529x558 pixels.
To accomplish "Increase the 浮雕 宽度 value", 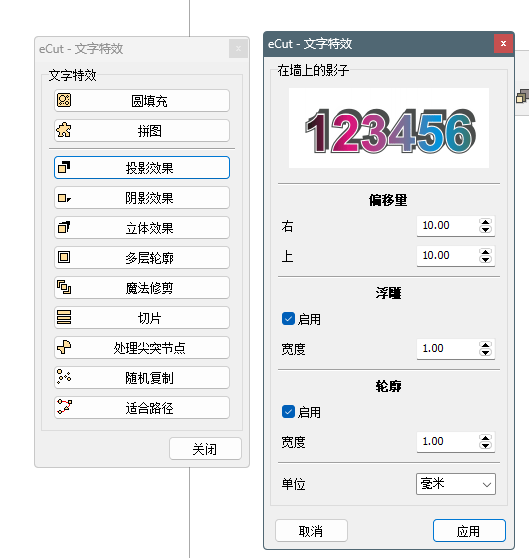I will (486, 344).
